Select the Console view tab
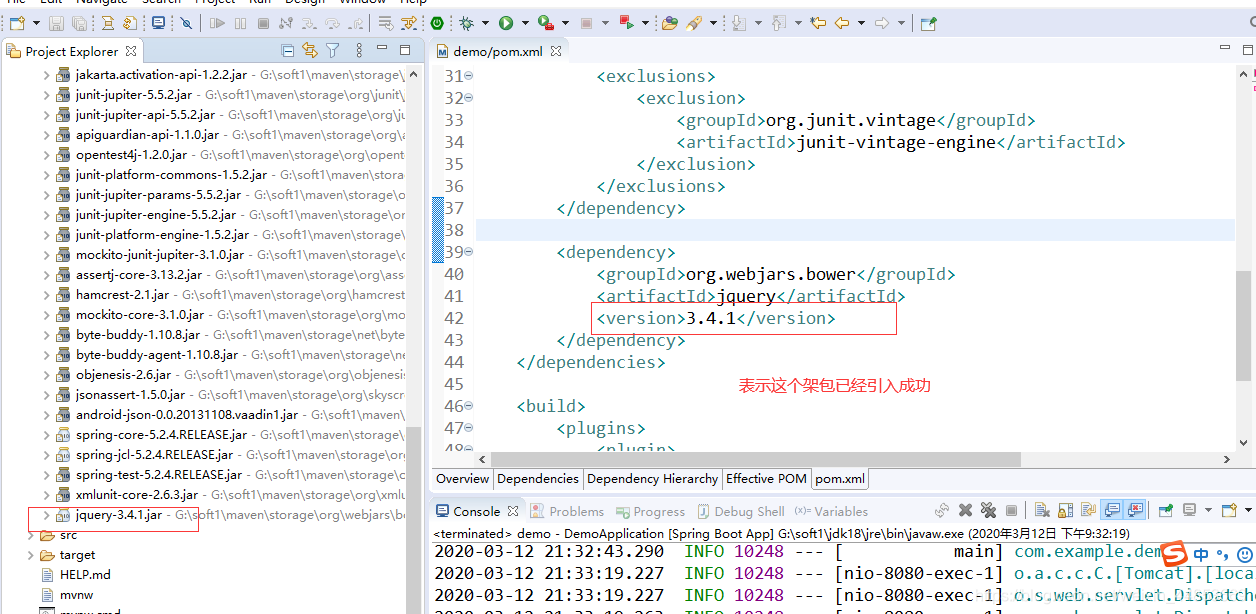Image resolution: width=1256 pixels, height=614 pixels. (478, 511)
